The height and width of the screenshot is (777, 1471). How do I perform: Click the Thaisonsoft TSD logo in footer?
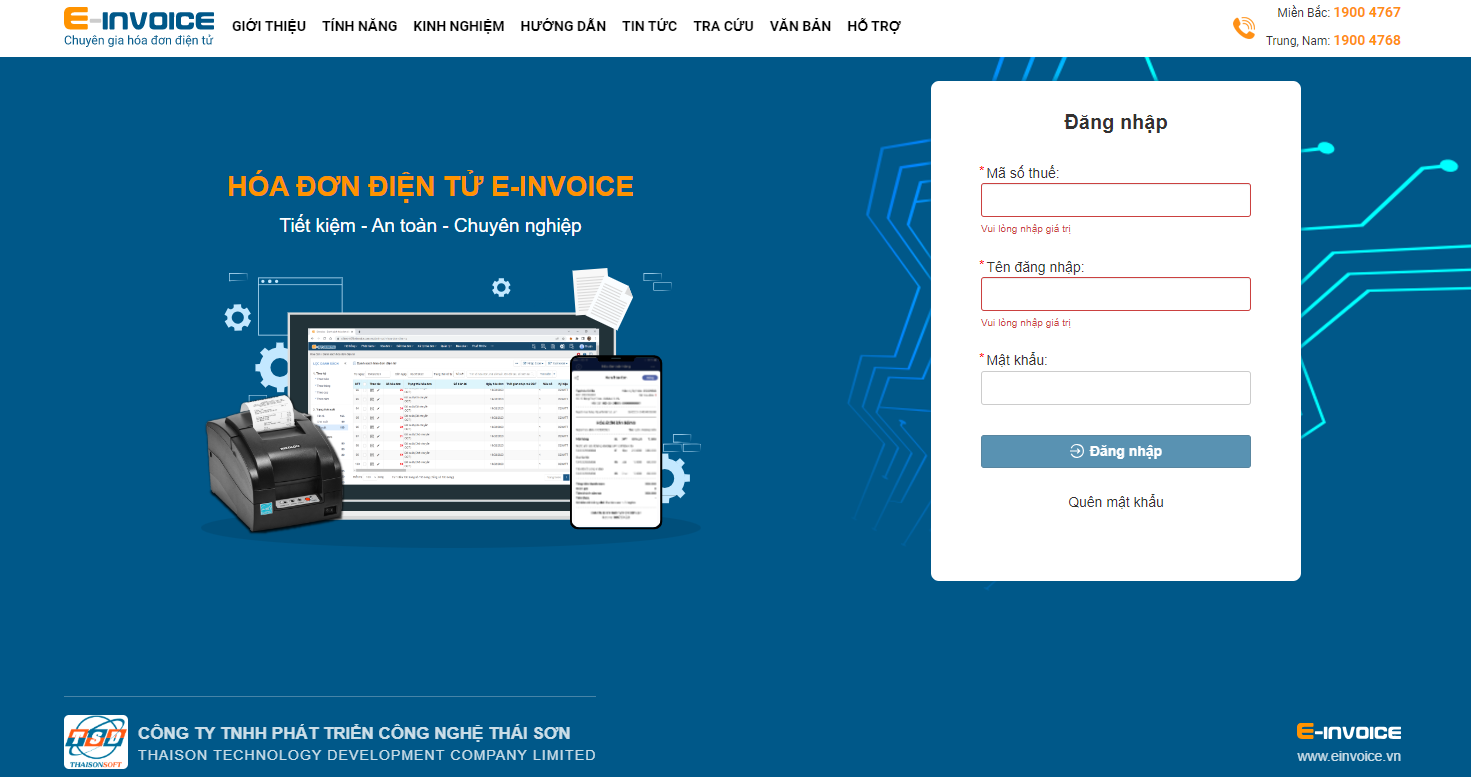click(96, 742)
